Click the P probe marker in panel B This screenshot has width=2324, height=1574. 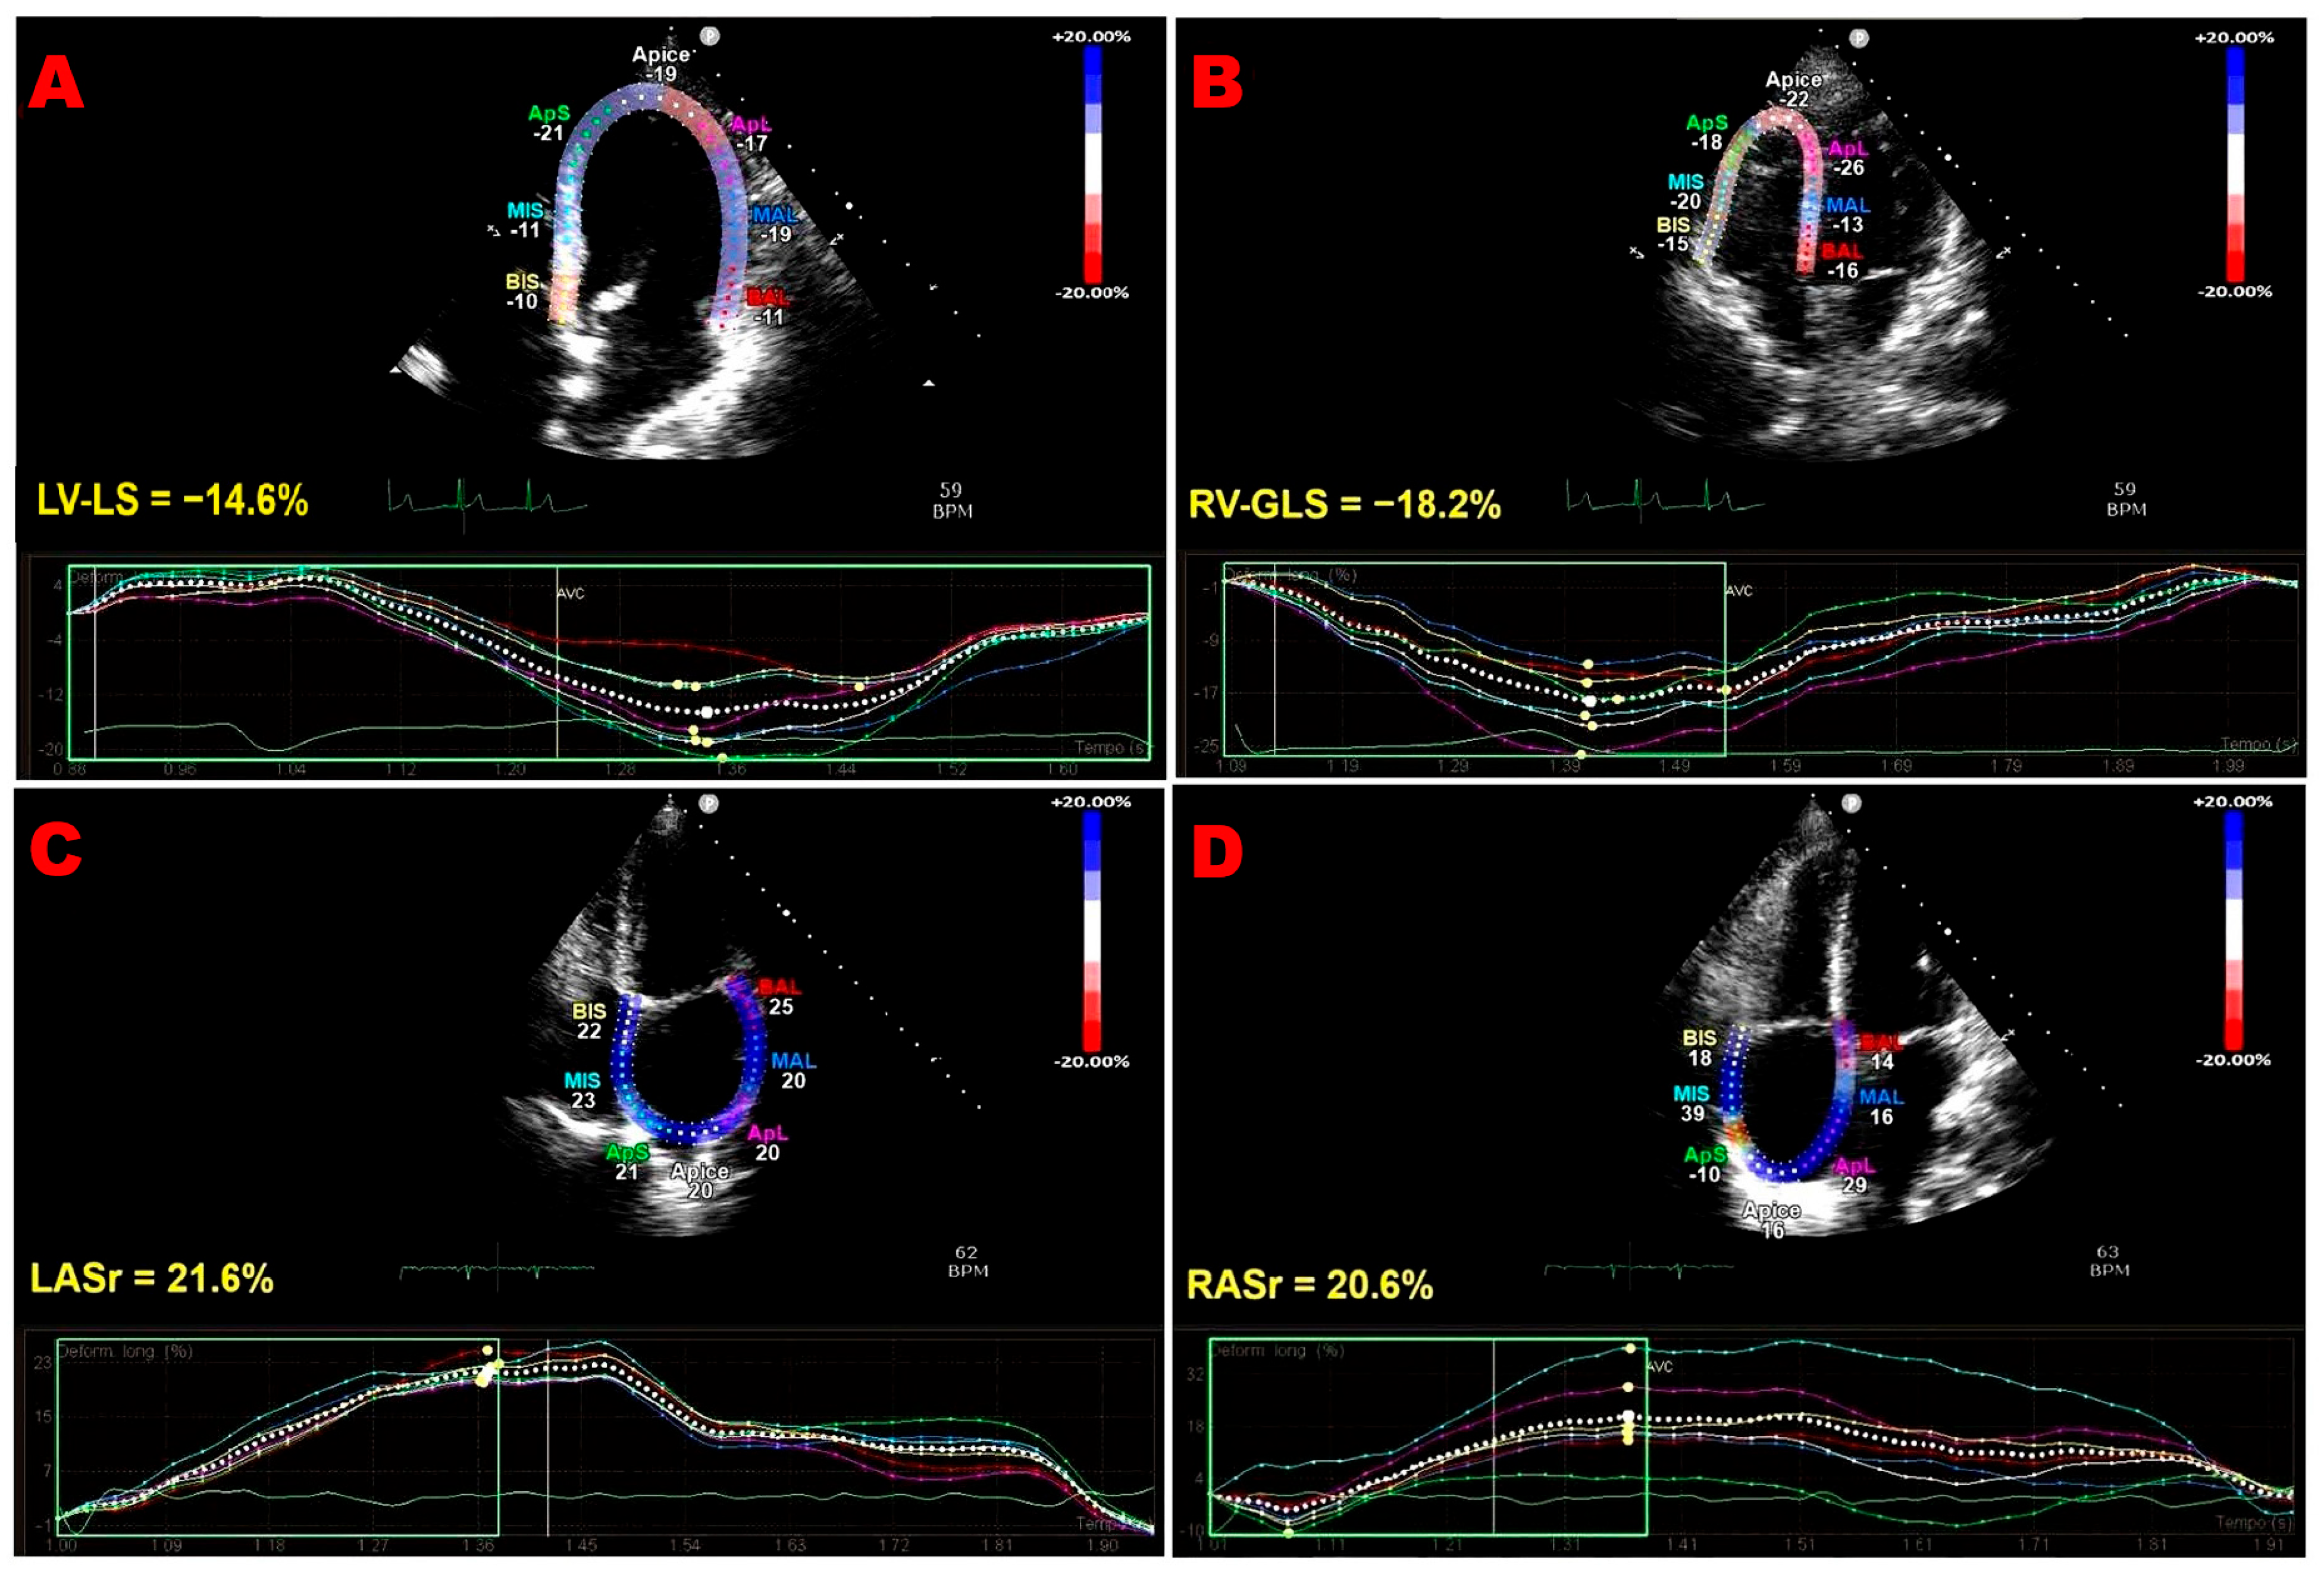[1858, 39]
